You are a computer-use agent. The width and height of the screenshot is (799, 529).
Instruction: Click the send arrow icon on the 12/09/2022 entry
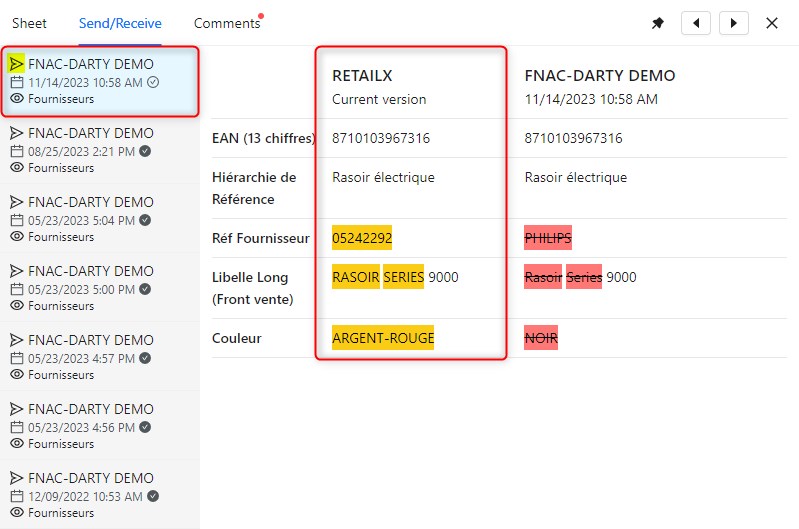pos(17,478)
